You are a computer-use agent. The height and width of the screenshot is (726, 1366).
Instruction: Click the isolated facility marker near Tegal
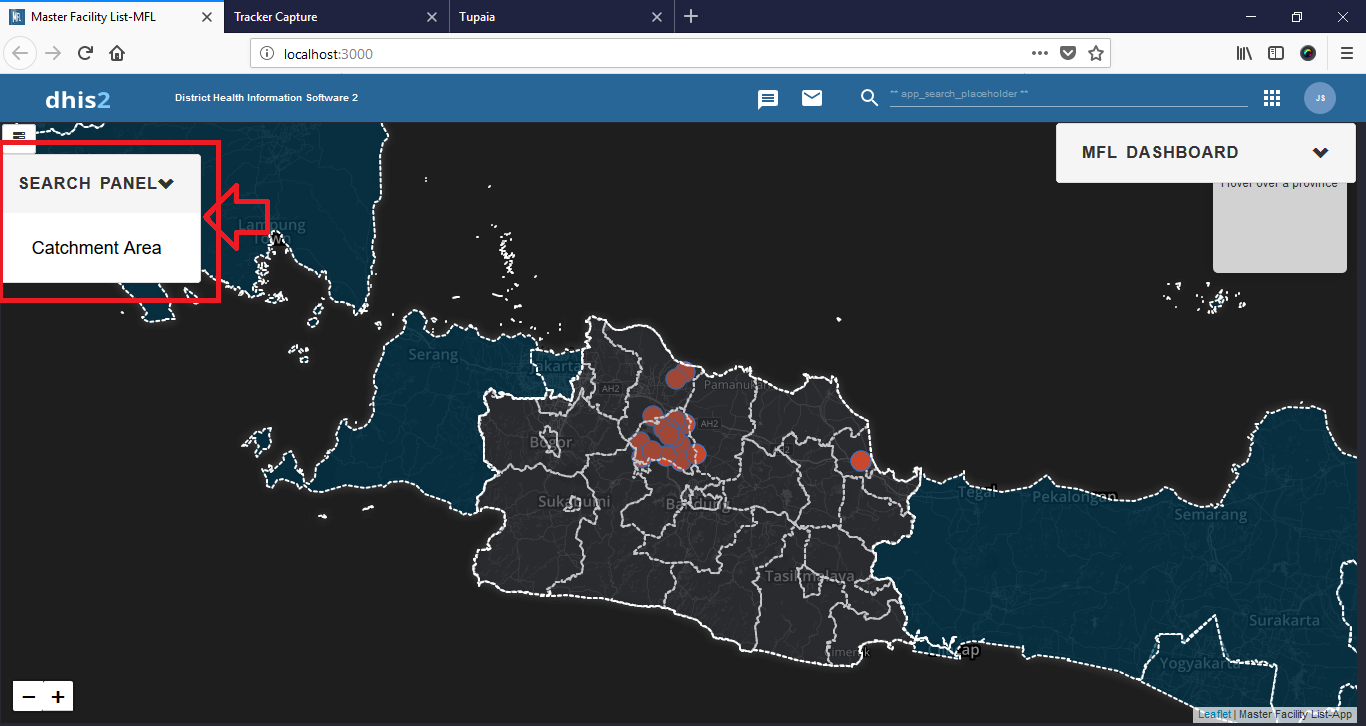(x=860, y=461)
